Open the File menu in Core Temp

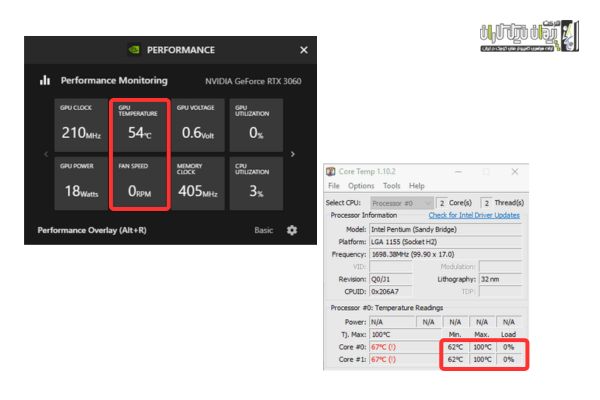point(334,186)
